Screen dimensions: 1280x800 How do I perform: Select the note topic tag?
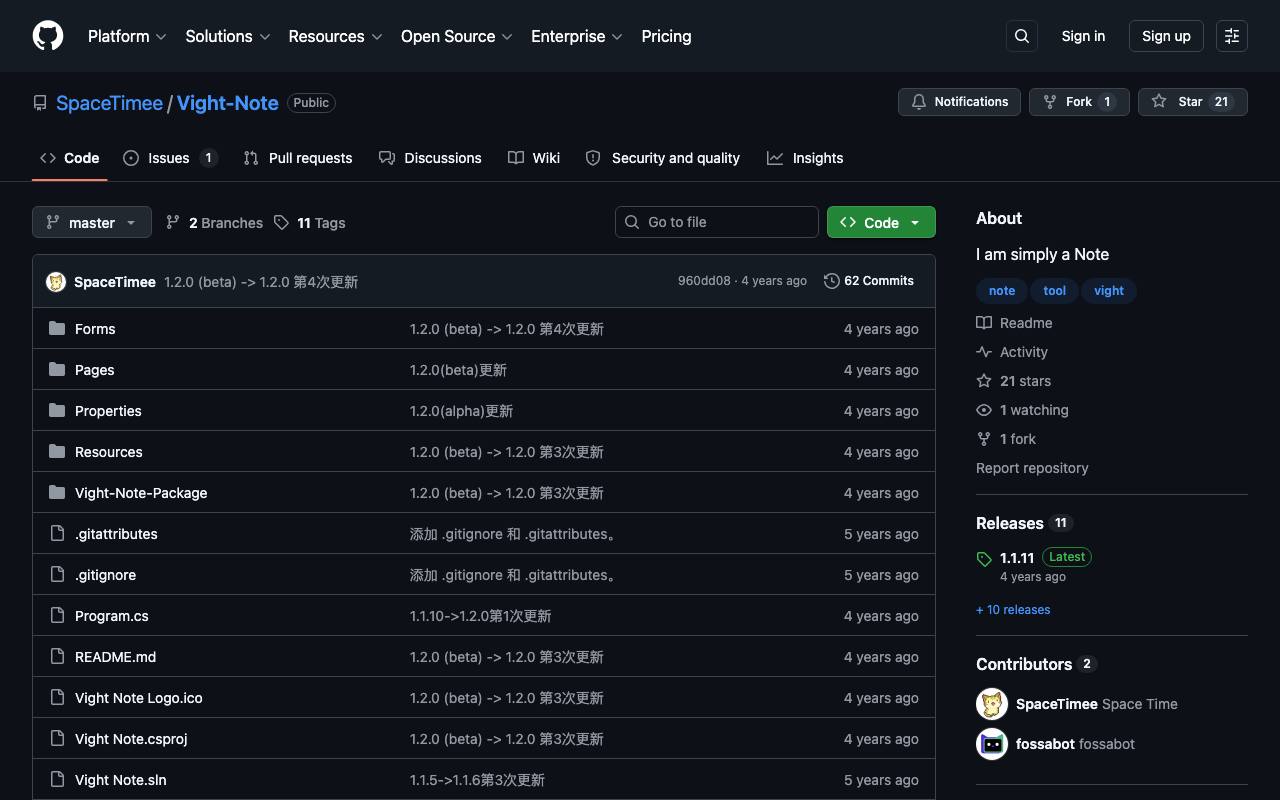(1002, 291)
